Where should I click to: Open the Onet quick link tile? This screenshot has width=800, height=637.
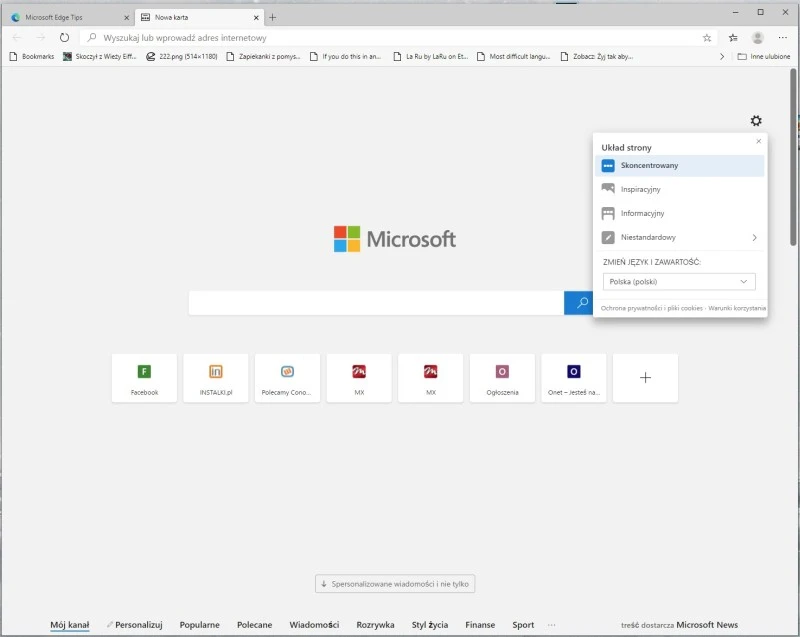pyautogui.click(x=574, y=377)
